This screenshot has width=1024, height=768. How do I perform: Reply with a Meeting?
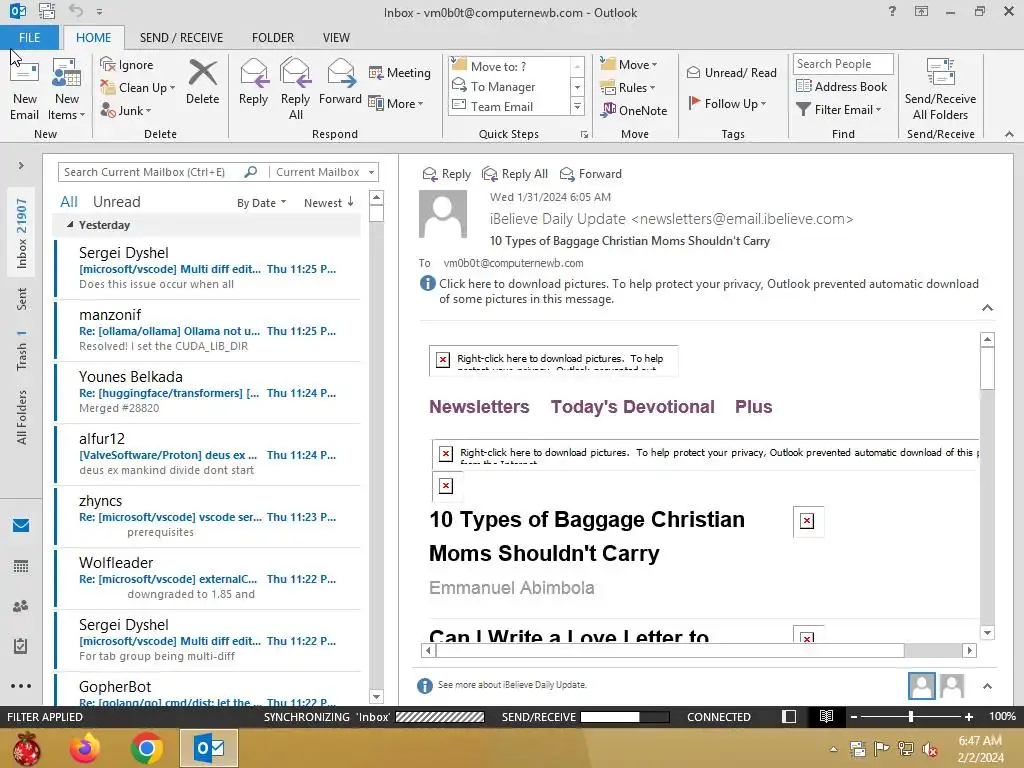click(x=400, y=72)
